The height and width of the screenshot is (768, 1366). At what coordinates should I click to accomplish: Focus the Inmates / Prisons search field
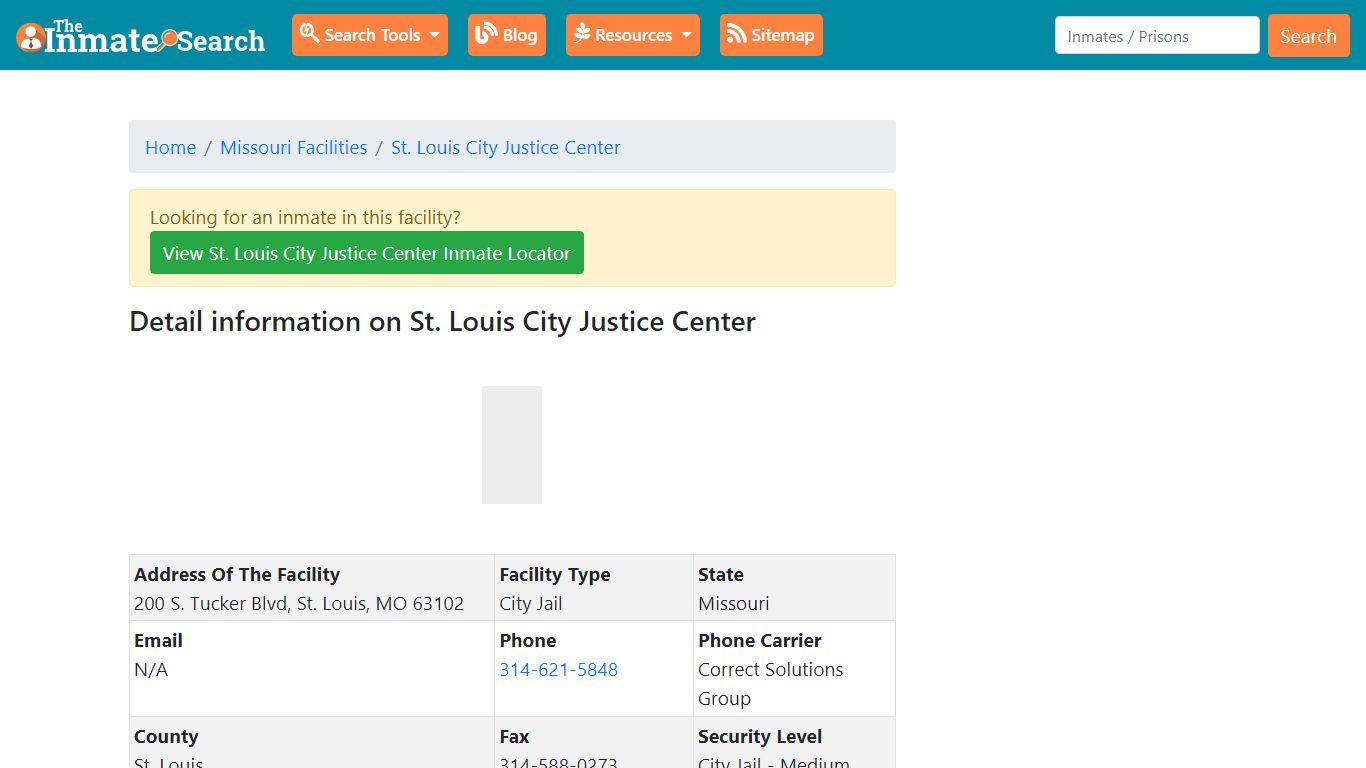pos(1157,35)
